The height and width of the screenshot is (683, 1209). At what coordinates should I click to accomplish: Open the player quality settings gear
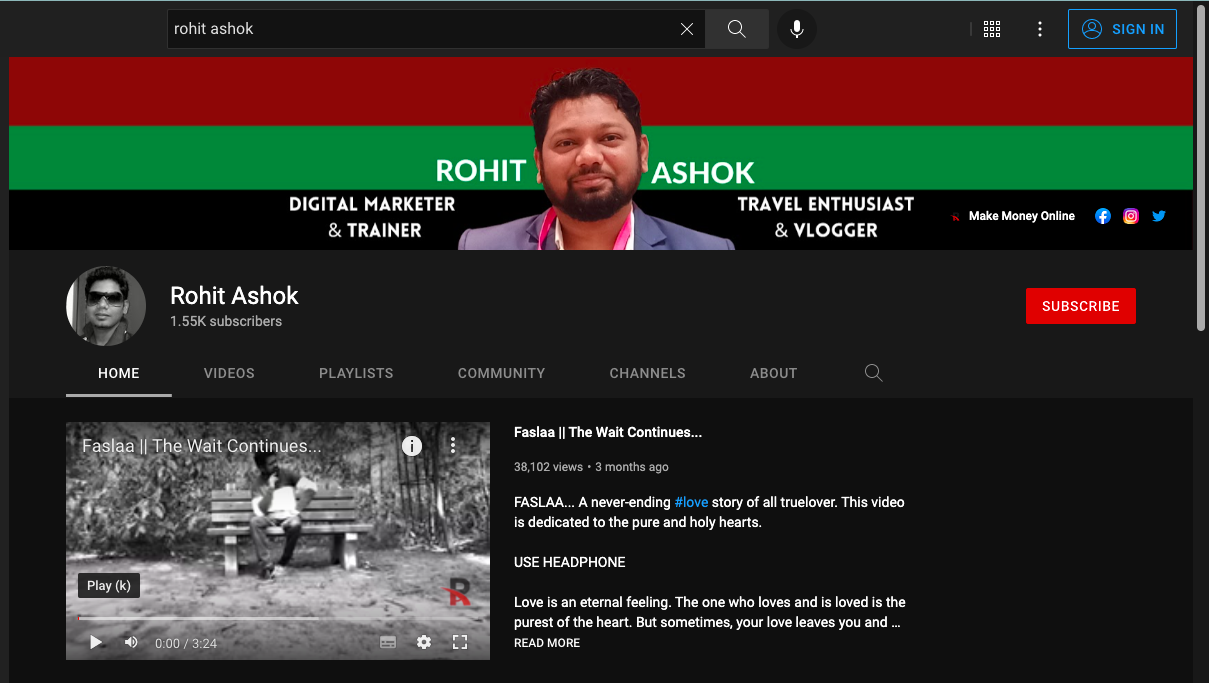[x=424, y=642]
